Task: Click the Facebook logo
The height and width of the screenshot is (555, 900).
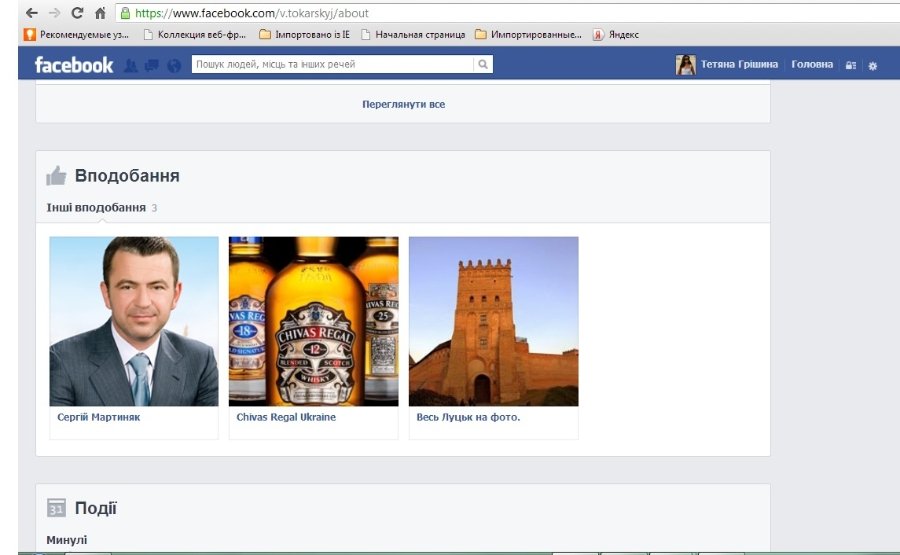Action: coord(74,65)
